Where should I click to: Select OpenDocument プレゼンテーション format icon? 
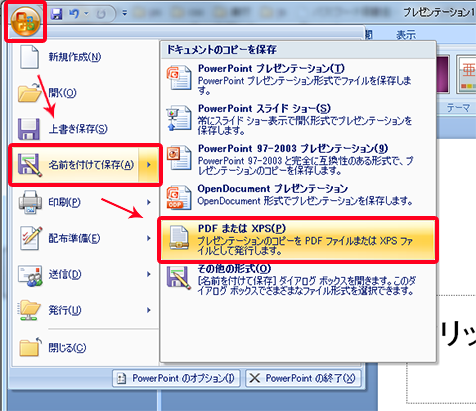pos(179,198)
